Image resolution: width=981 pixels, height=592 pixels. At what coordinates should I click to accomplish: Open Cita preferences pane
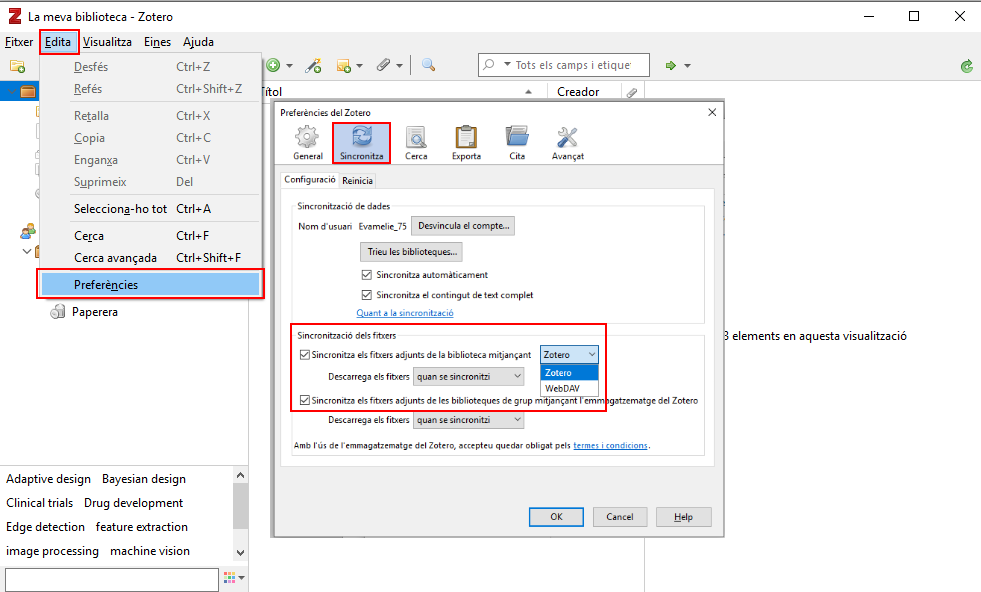[517, 143]
